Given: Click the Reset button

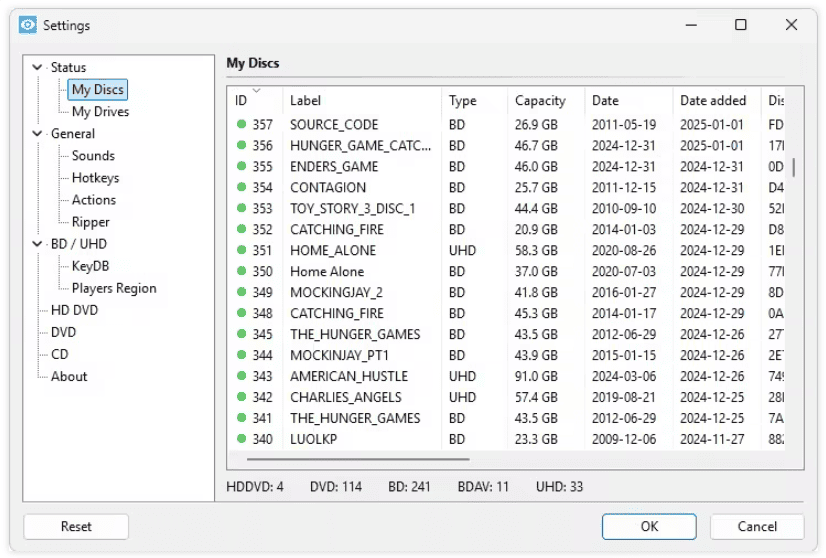Looking at the screenshot, I should (x=76, y=526).
